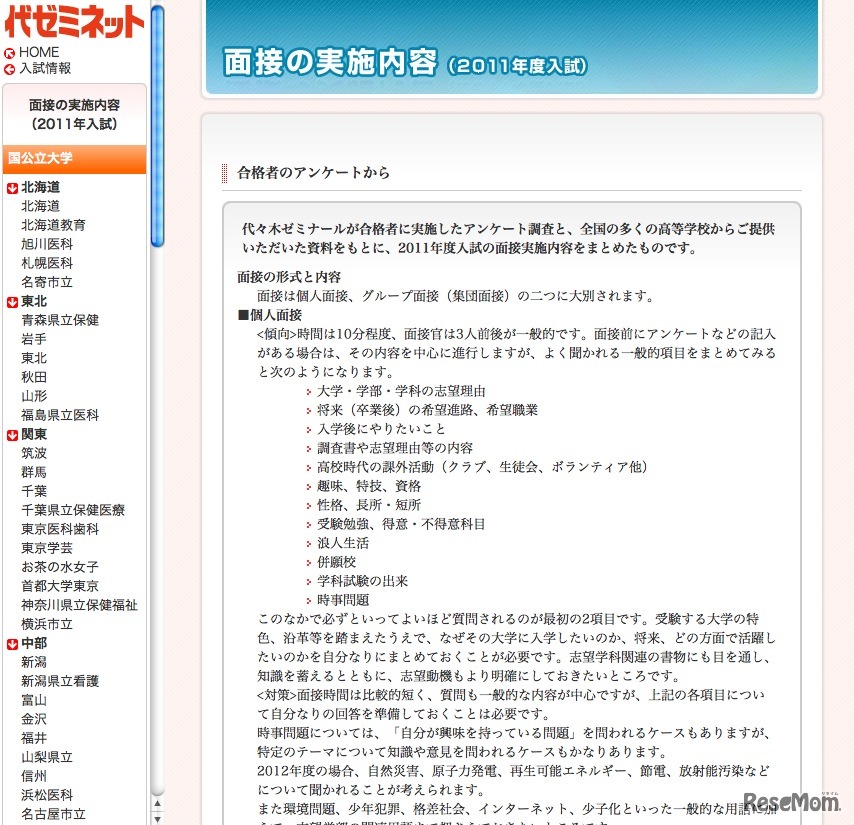Expand the 関東 region section
Image resolution: width=854 pixels, height=825 pixels.
pos(32,433)
